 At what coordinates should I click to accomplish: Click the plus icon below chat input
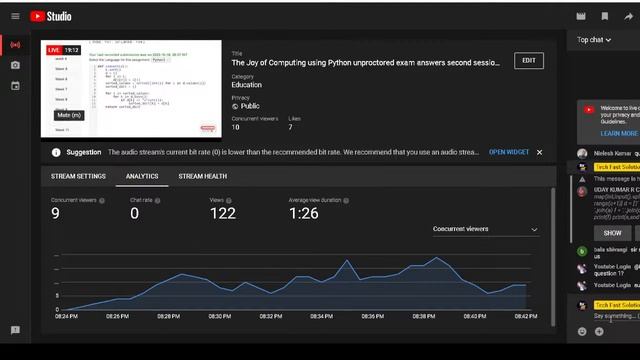pyautogui.click(x=599, y=331)
